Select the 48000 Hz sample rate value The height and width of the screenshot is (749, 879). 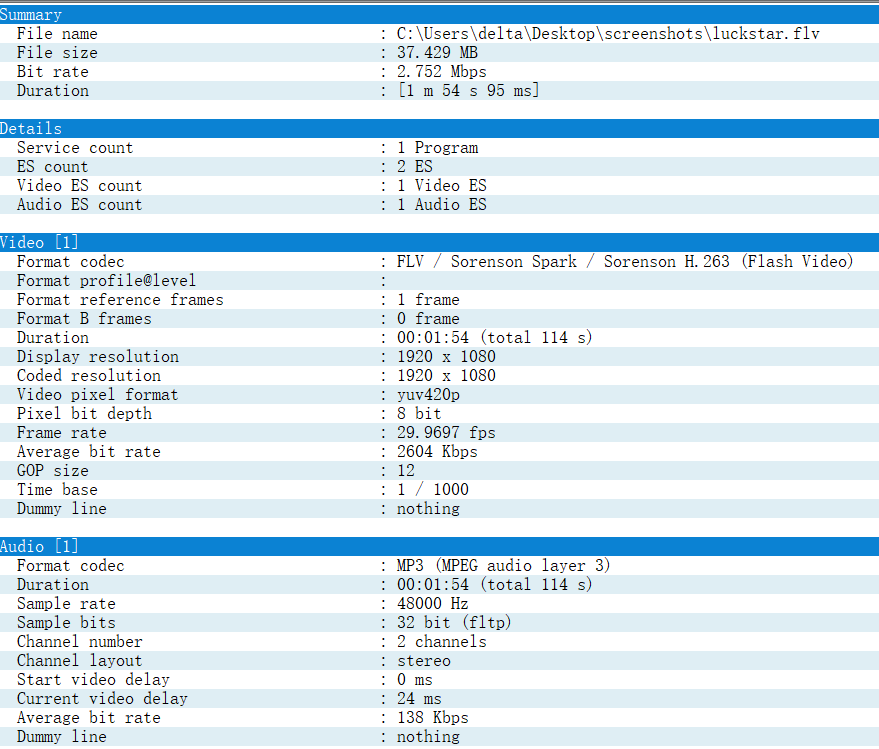click(x=432, y=604)
